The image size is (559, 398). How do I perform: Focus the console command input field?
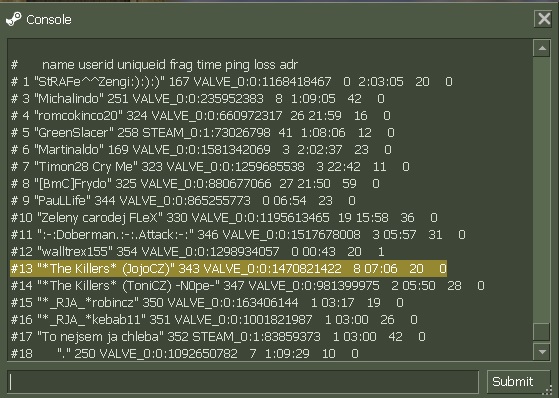point(243,382)
